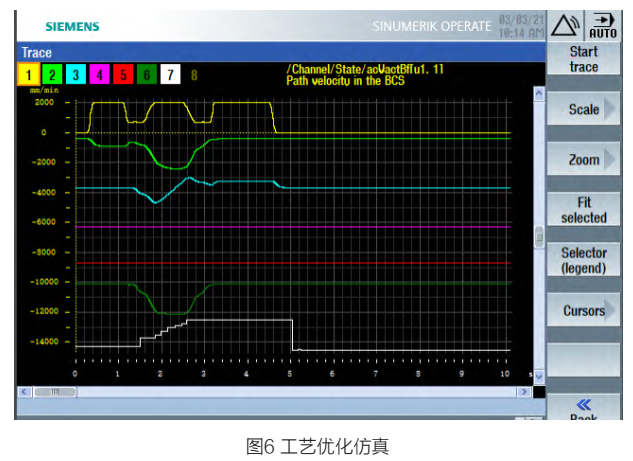Open the Selector (legend) softkey
This screenshot has width=633, height=461.
(583, 260)
